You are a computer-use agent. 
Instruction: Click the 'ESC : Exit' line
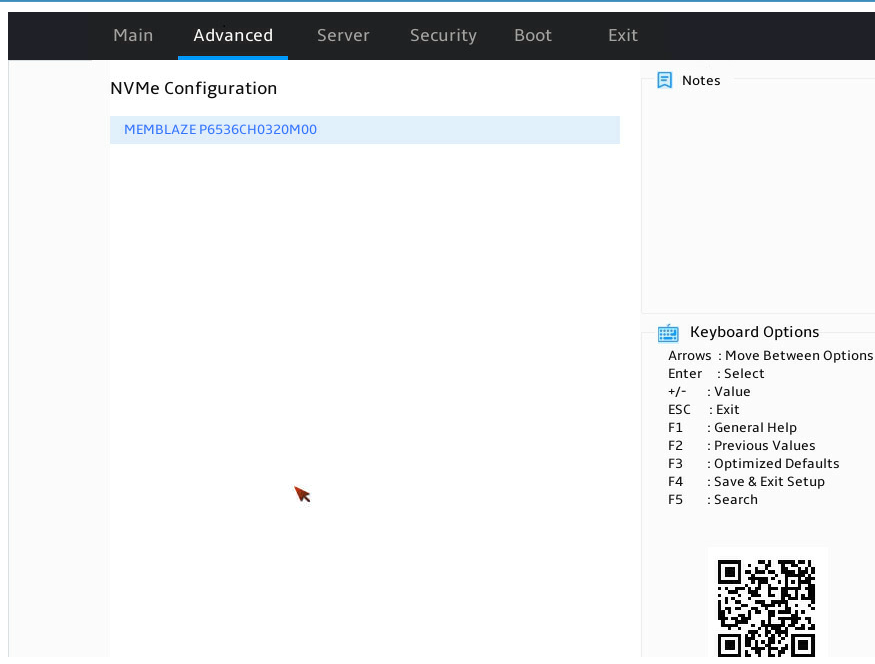704,409
